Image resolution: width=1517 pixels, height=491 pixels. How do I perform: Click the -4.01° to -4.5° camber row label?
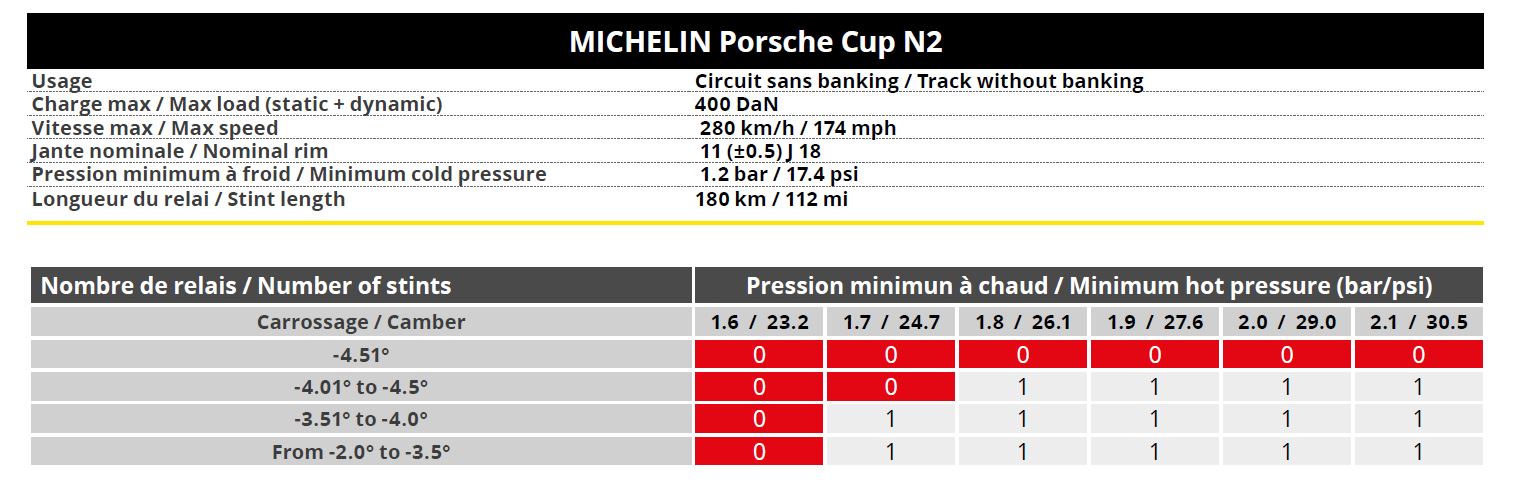[x=361, y=387]
